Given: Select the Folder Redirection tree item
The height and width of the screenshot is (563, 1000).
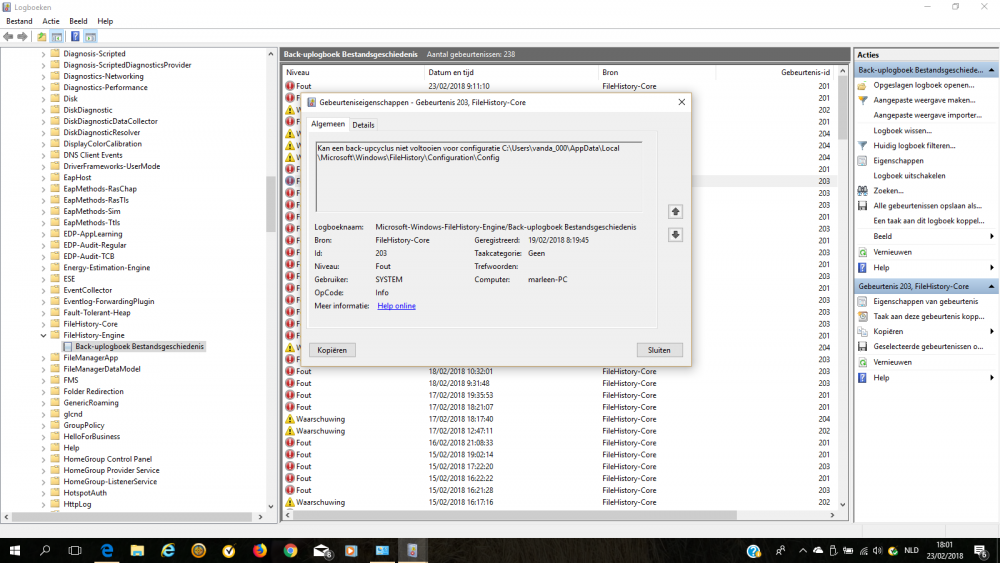Looking at the screenshot, I should coord(93,391).
